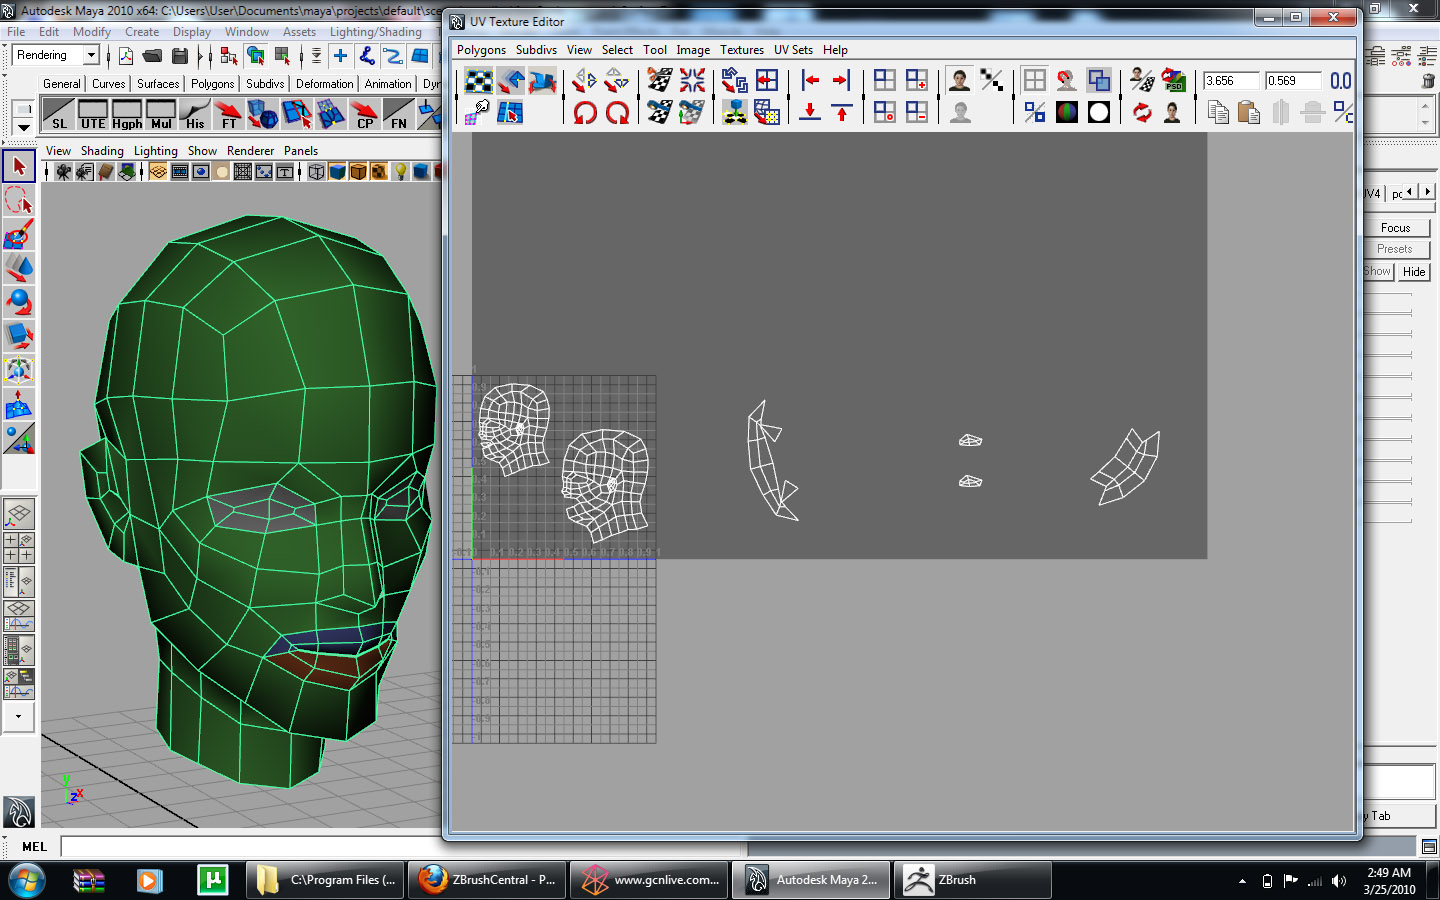Click the save scene floppy icon

(180, 56)
